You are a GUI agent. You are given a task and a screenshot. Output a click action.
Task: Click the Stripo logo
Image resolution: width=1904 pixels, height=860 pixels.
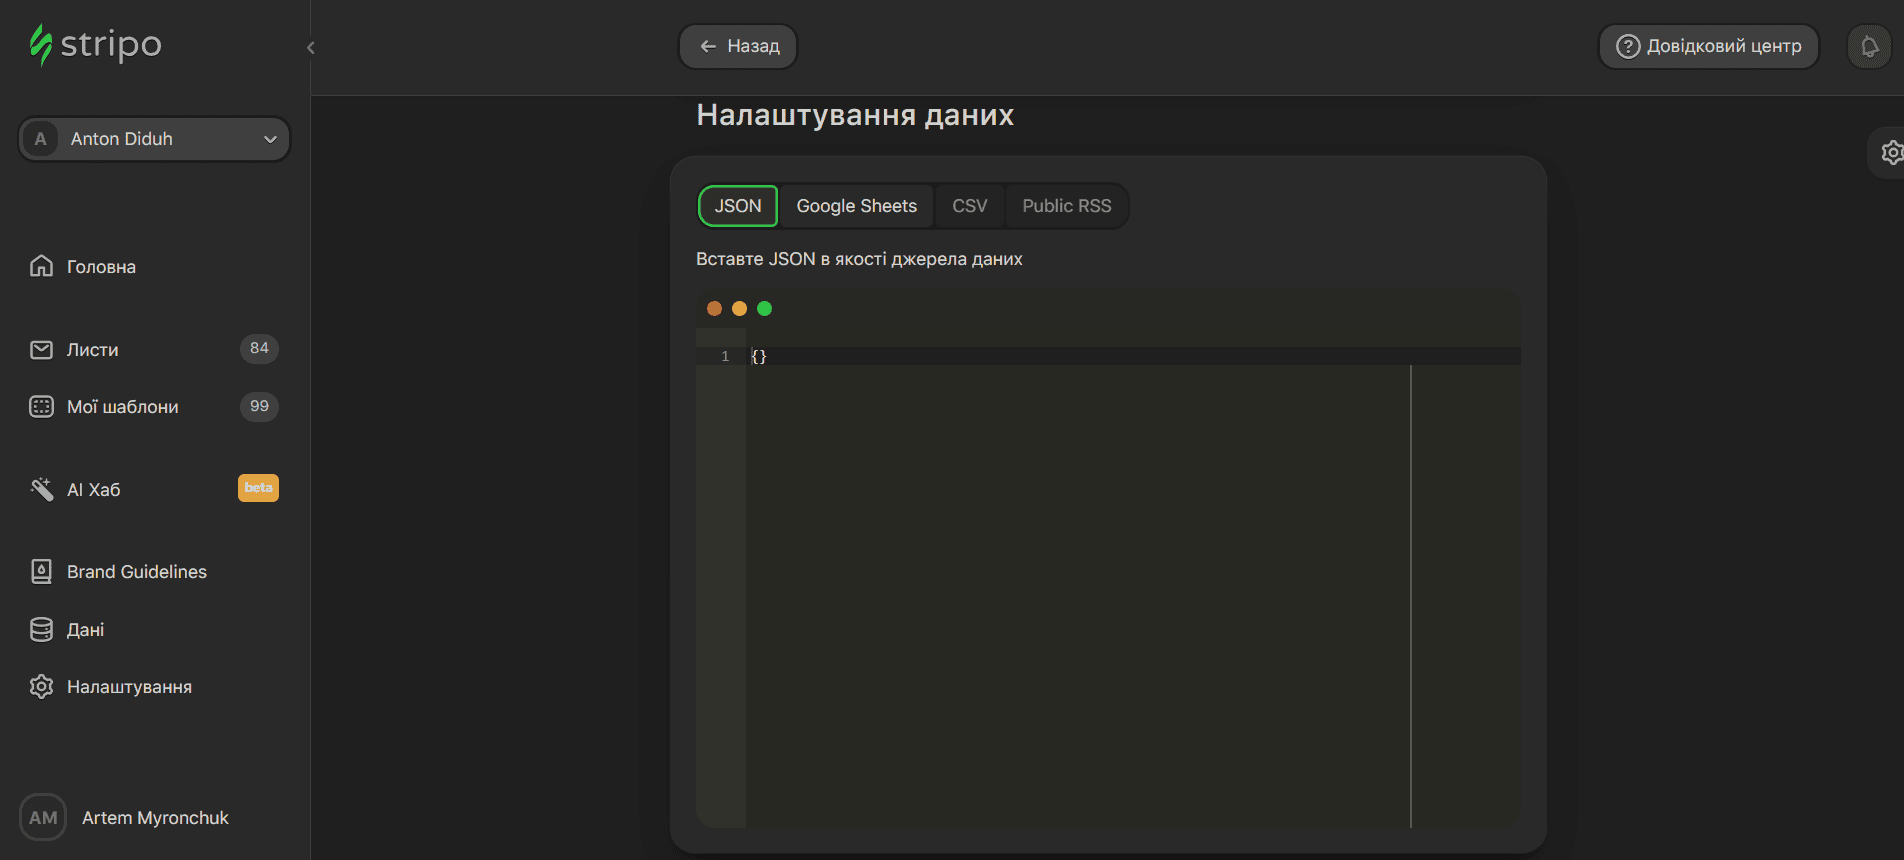[x=96, y=45]
